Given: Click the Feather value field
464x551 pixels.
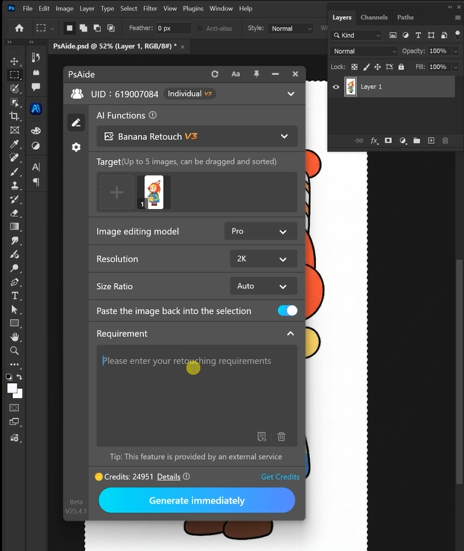Looking at the screenshot, I should pos(173,28).
